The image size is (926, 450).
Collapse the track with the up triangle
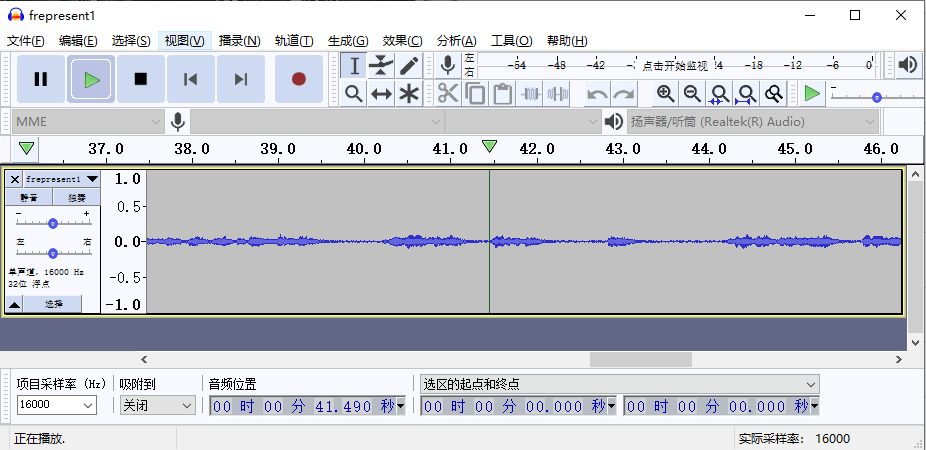click(15, 304)
